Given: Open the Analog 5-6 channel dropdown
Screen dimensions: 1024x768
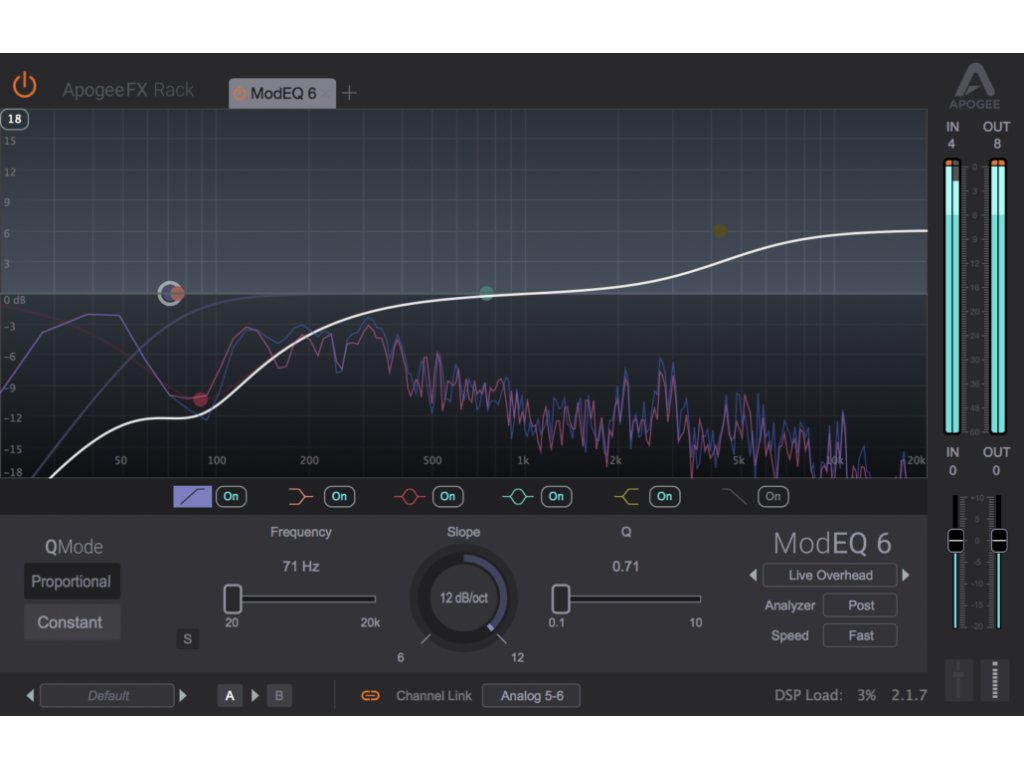Looking at the screenshot, I should click(x=531, y=696).
